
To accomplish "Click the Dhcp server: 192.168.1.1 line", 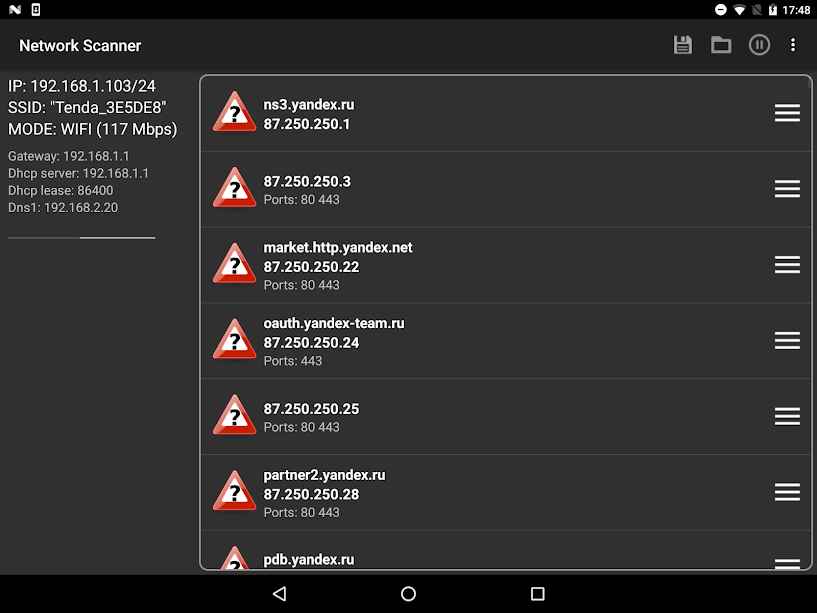I will (78, 173).
